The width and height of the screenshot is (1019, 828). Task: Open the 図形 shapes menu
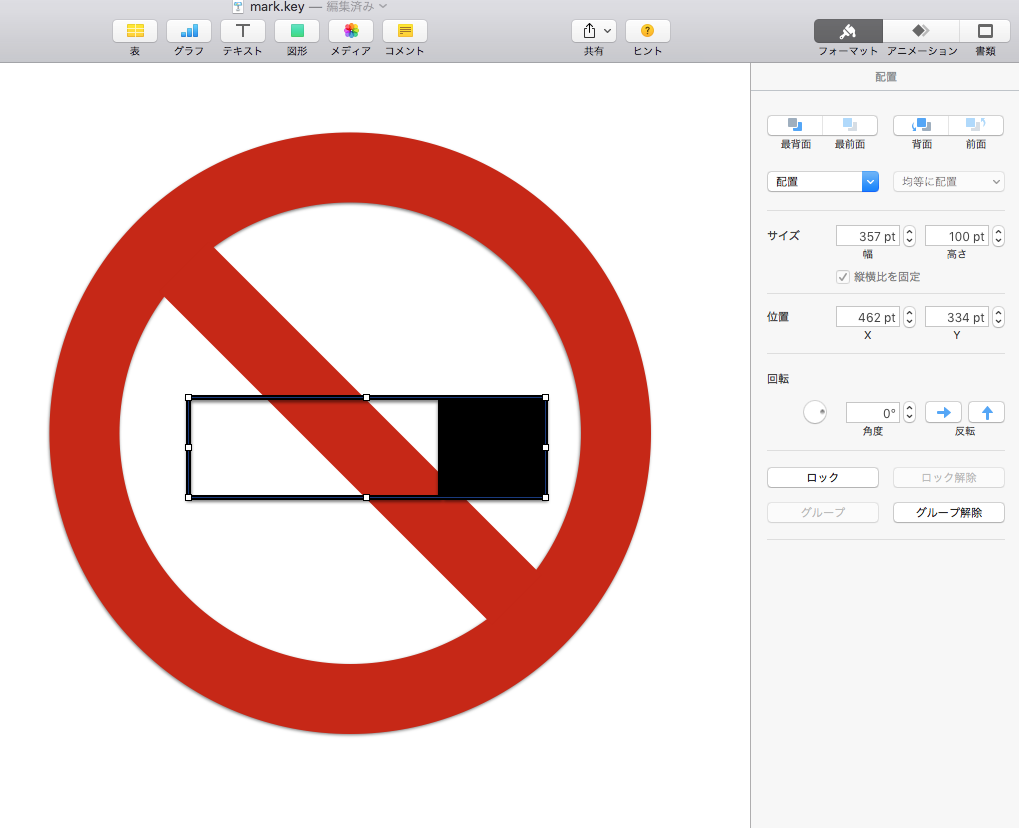pyautogui.click(x=297, y=31)
